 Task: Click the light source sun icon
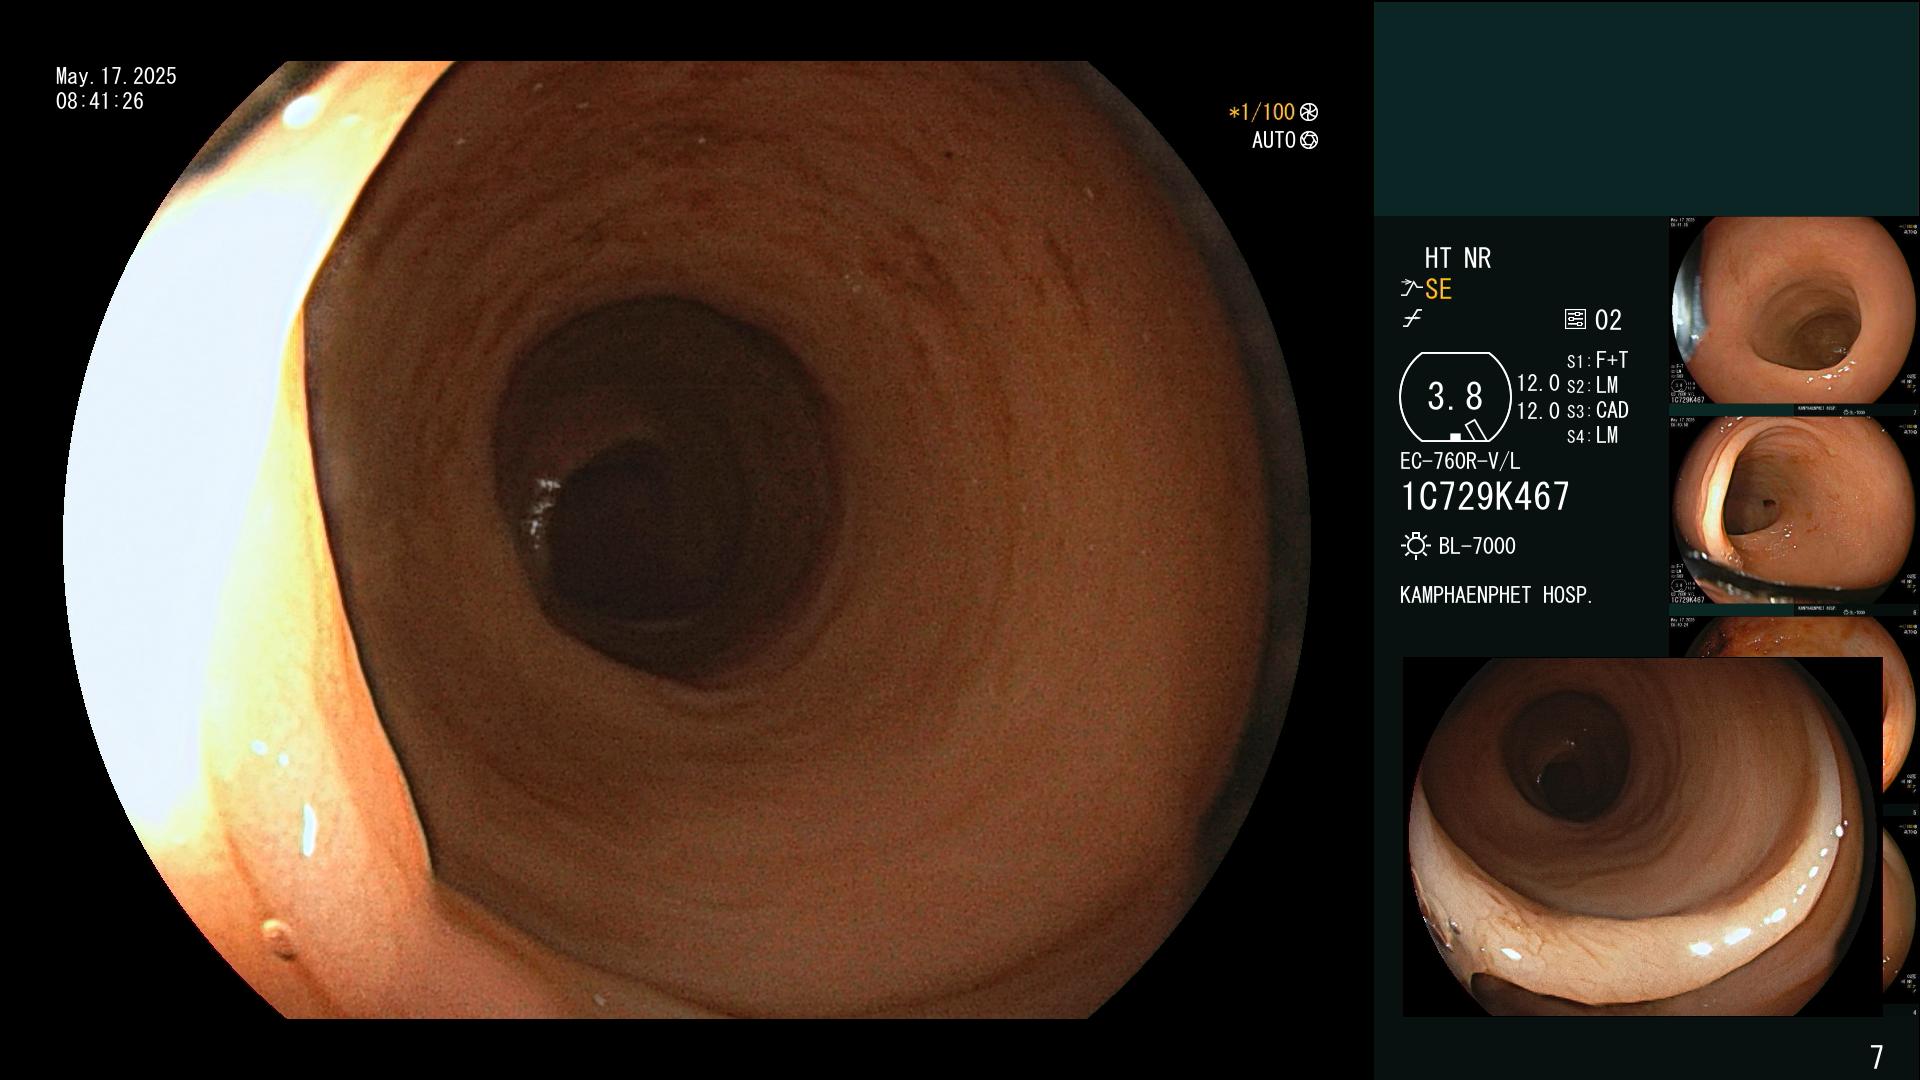(1415, 546)
